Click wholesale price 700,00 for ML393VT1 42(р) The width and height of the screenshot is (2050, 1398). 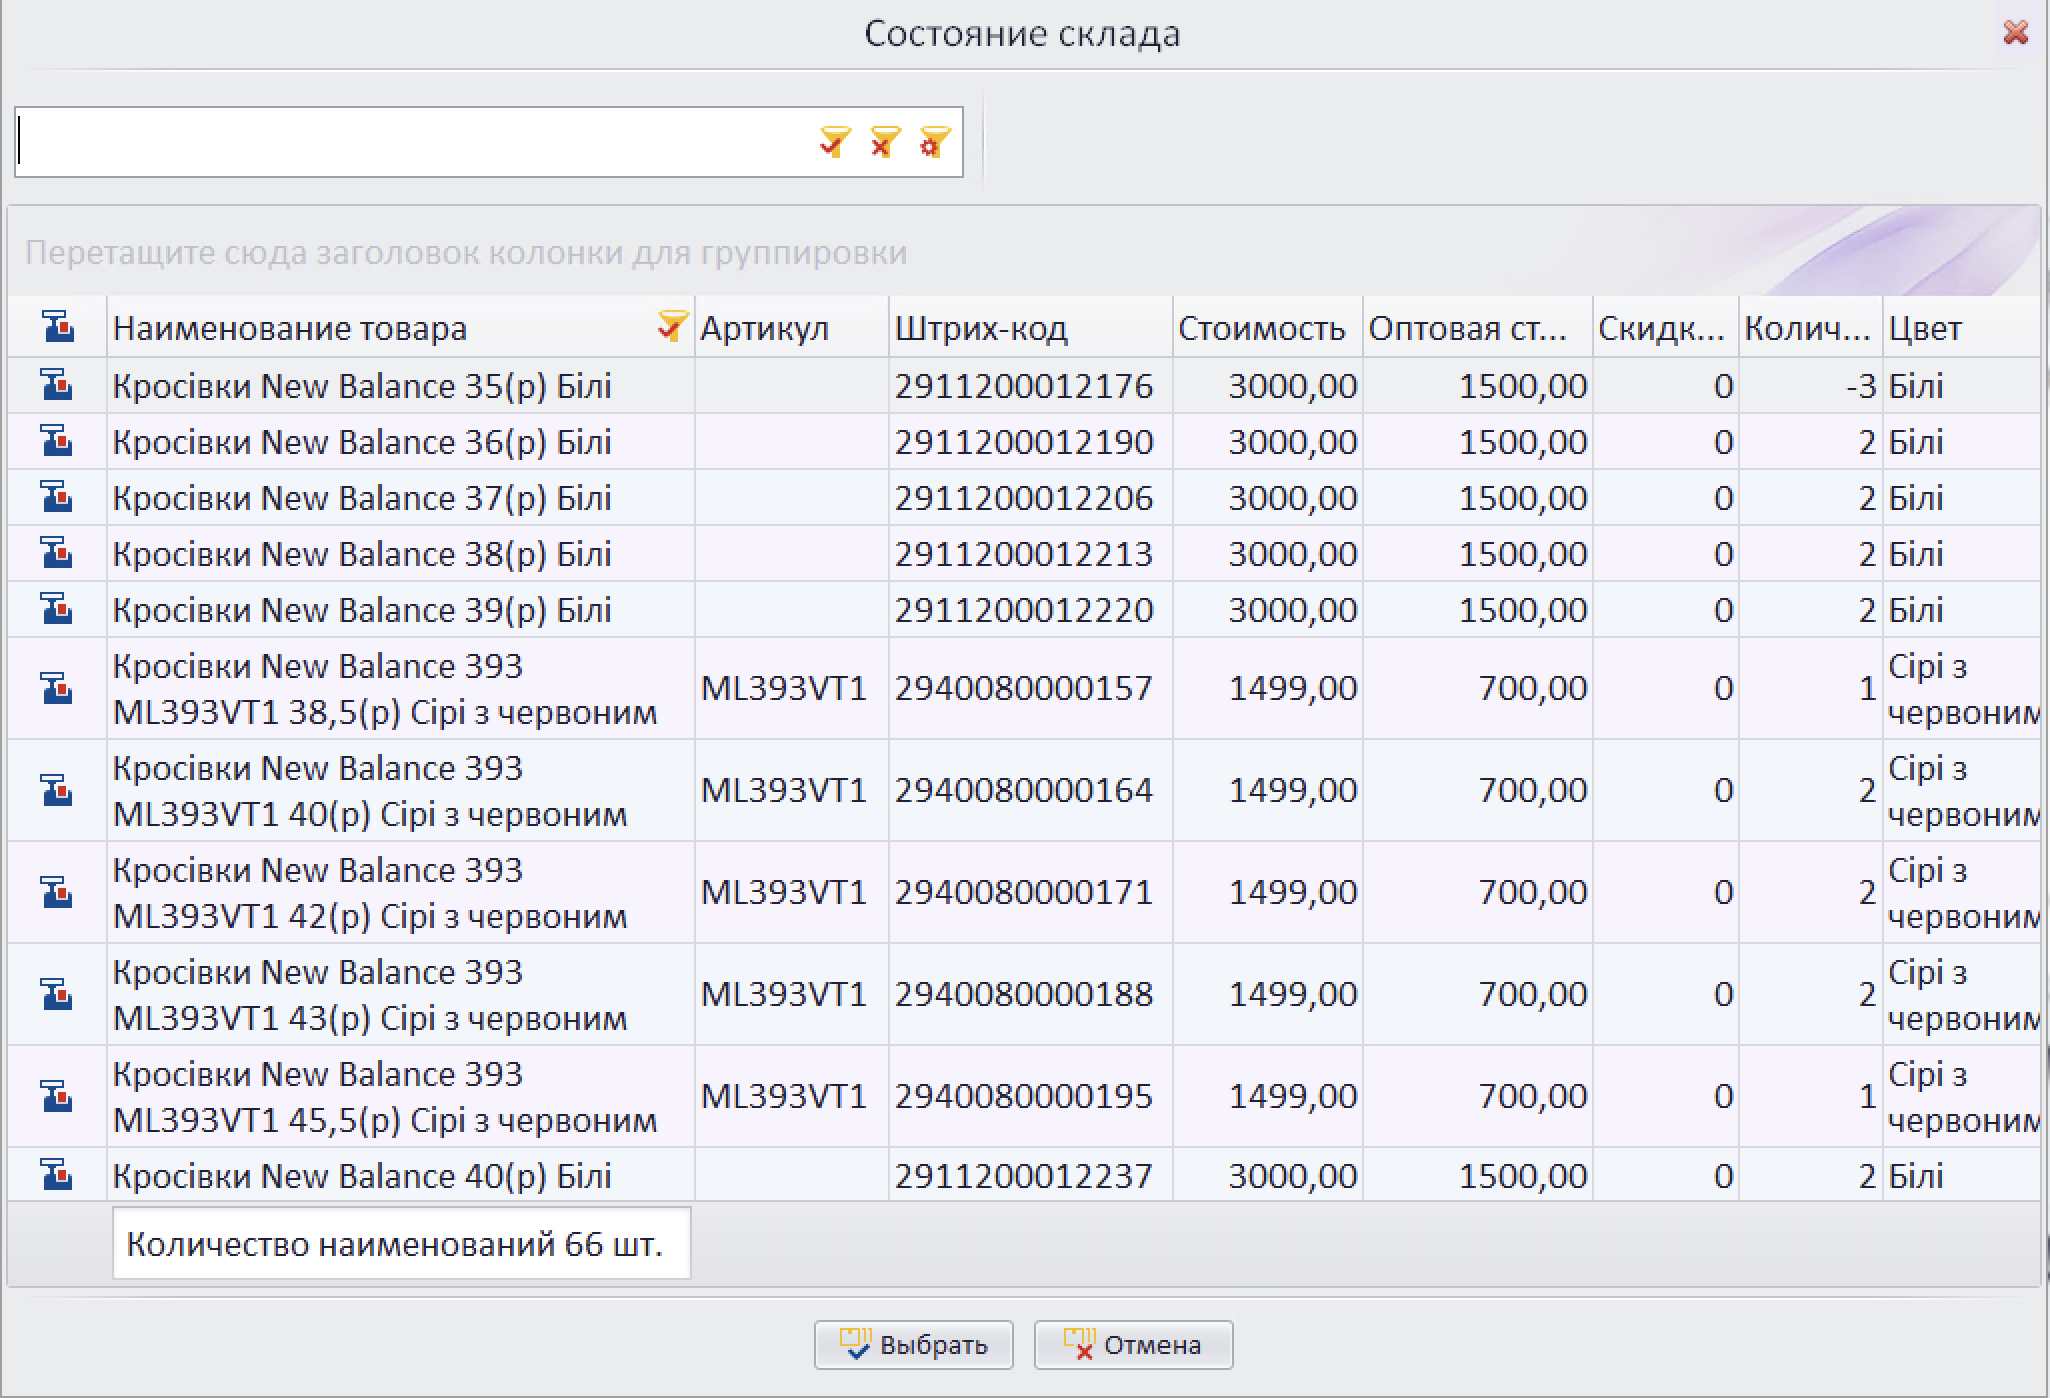tap(1533, 892)
